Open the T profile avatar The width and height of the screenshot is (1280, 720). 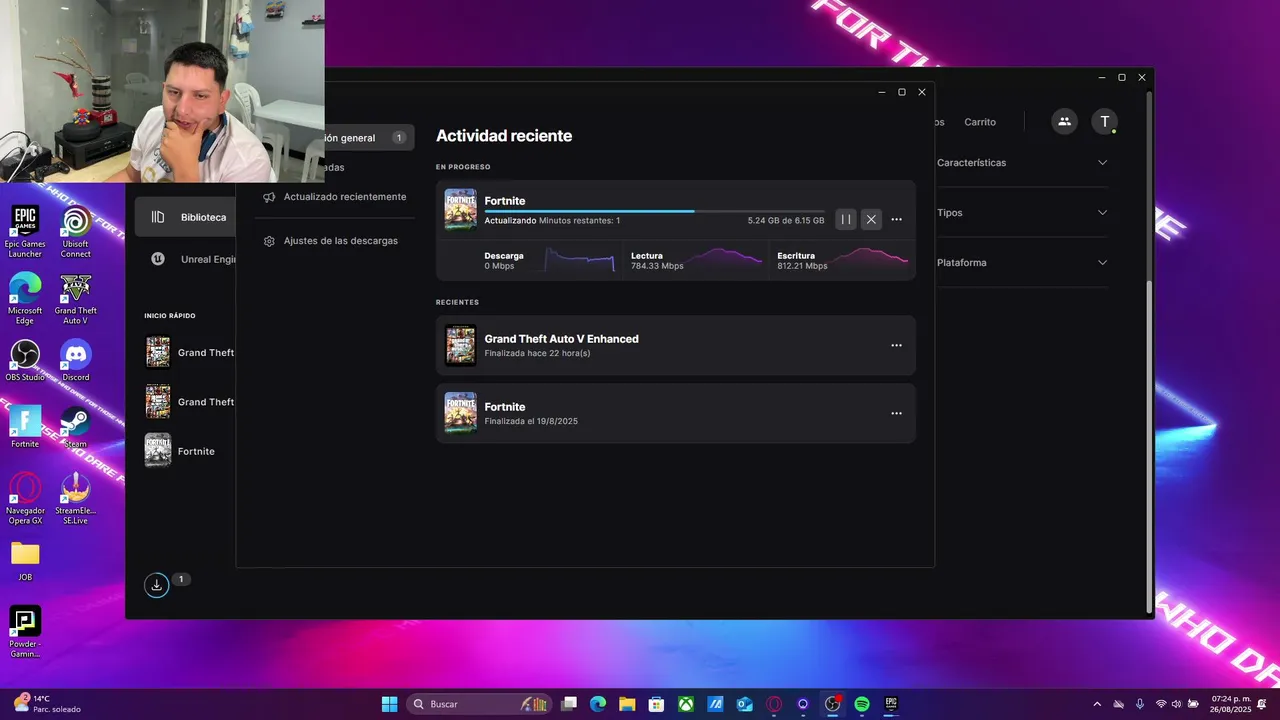[1104, 121]
